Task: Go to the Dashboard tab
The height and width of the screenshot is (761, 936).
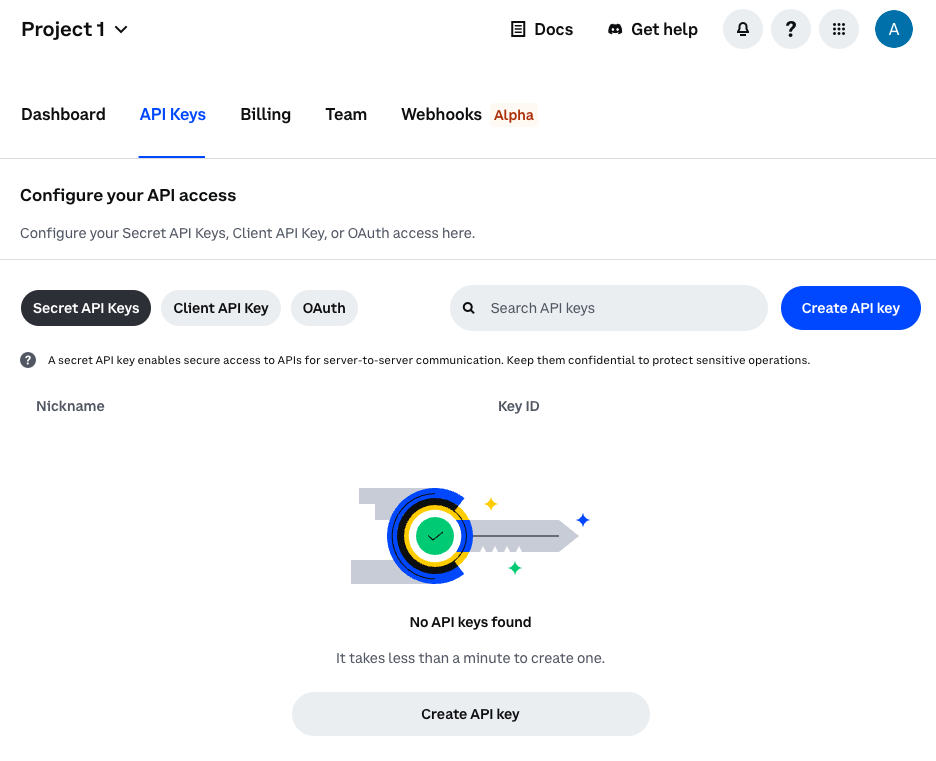Action: click(63, 114)
